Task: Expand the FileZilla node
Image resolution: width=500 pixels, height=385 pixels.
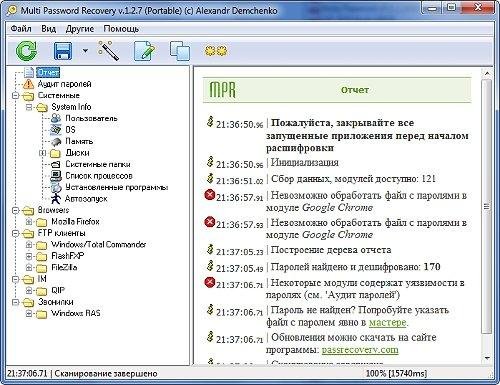Action: [x=29, y=268]
